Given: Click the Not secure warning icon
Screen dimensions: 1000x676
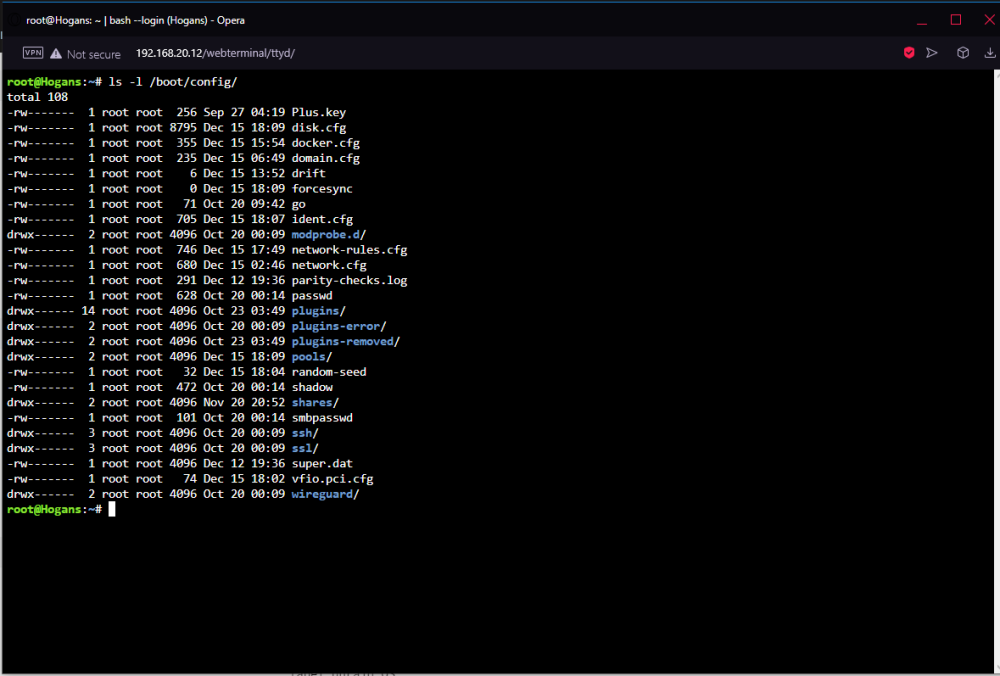Looking at the screenshot, I should pos(56,54).
